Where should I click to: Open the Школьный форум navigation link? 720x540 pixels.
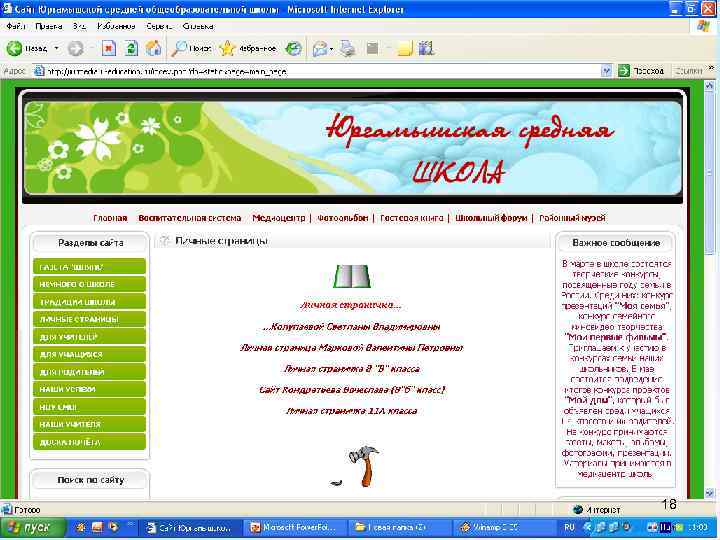pos(491,218)
